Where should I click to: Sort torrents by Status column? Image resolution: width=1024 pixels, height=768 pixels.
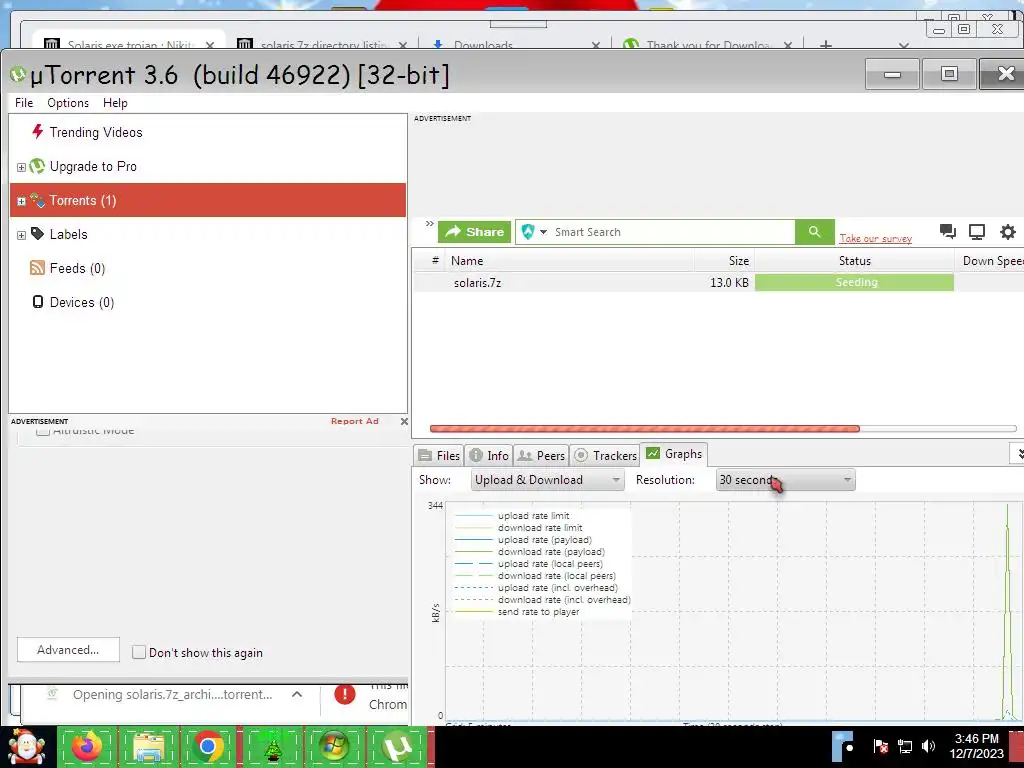coord(854,261)
